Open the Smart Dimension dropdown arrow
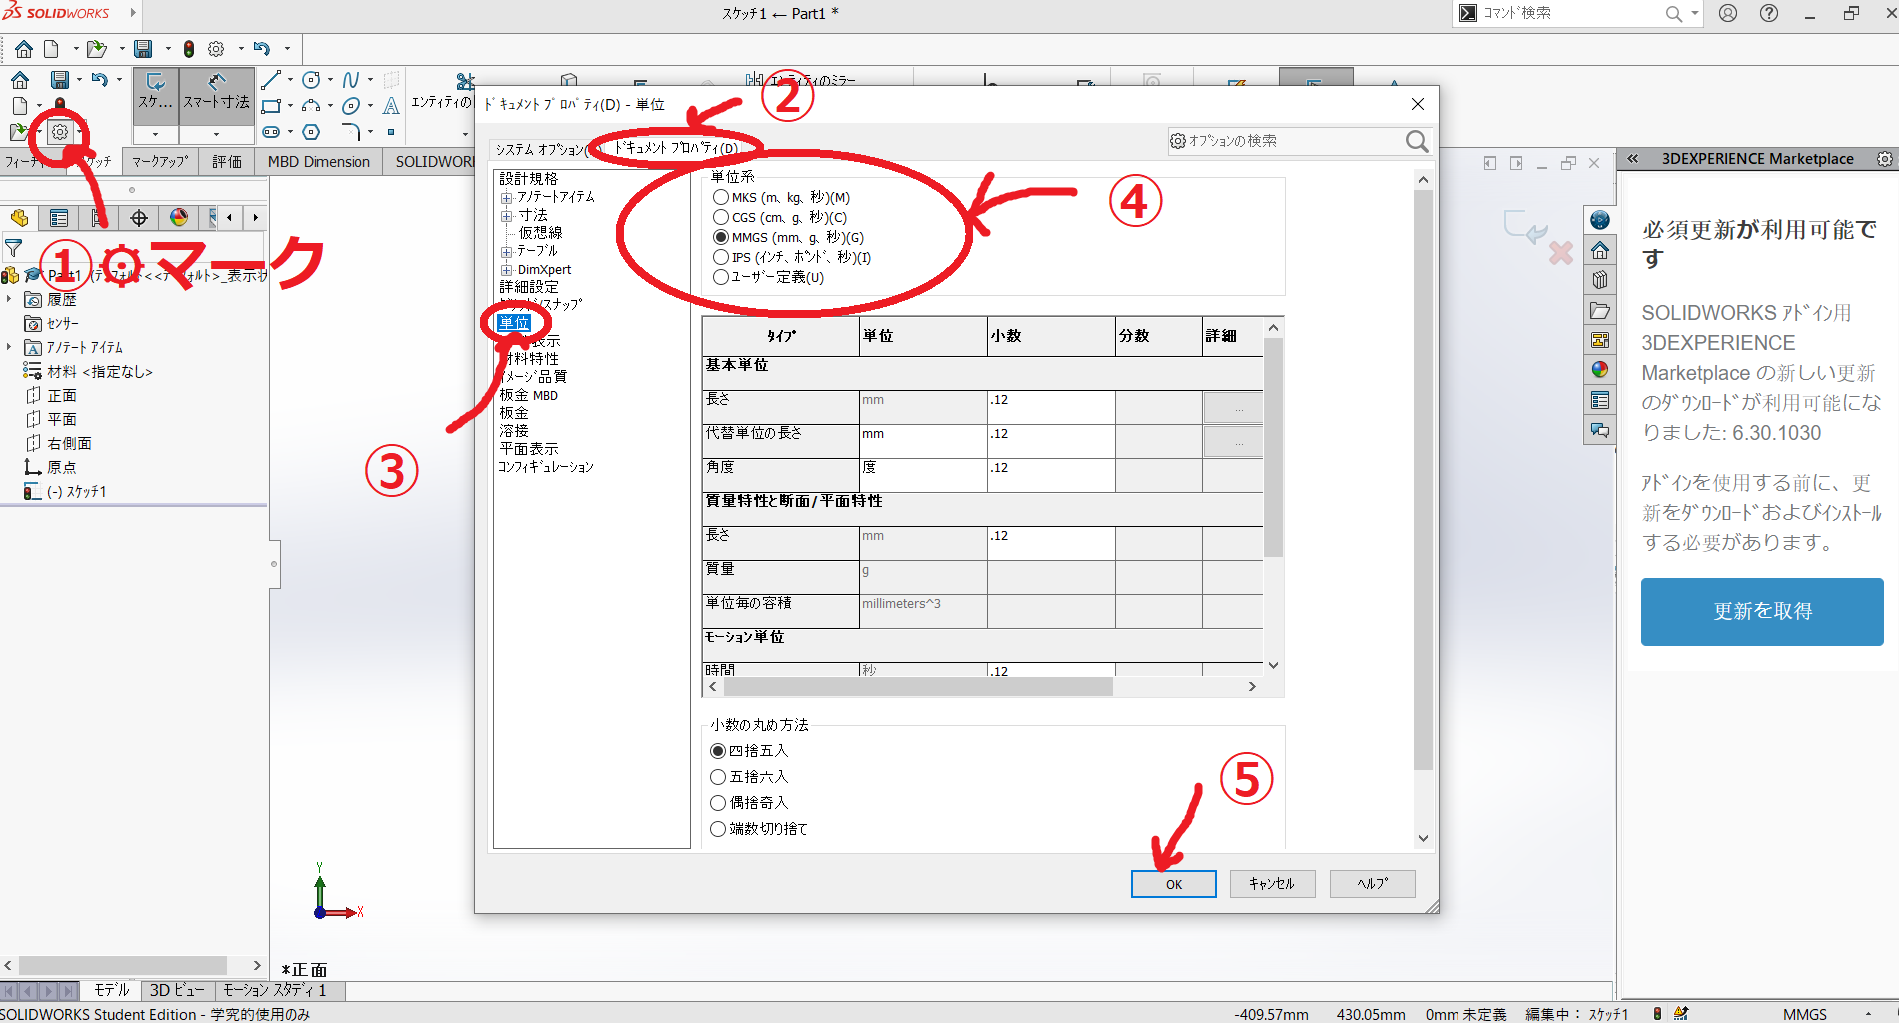Image resolution: width=1899 pixels, height=1023 pixels. [216, 134]
